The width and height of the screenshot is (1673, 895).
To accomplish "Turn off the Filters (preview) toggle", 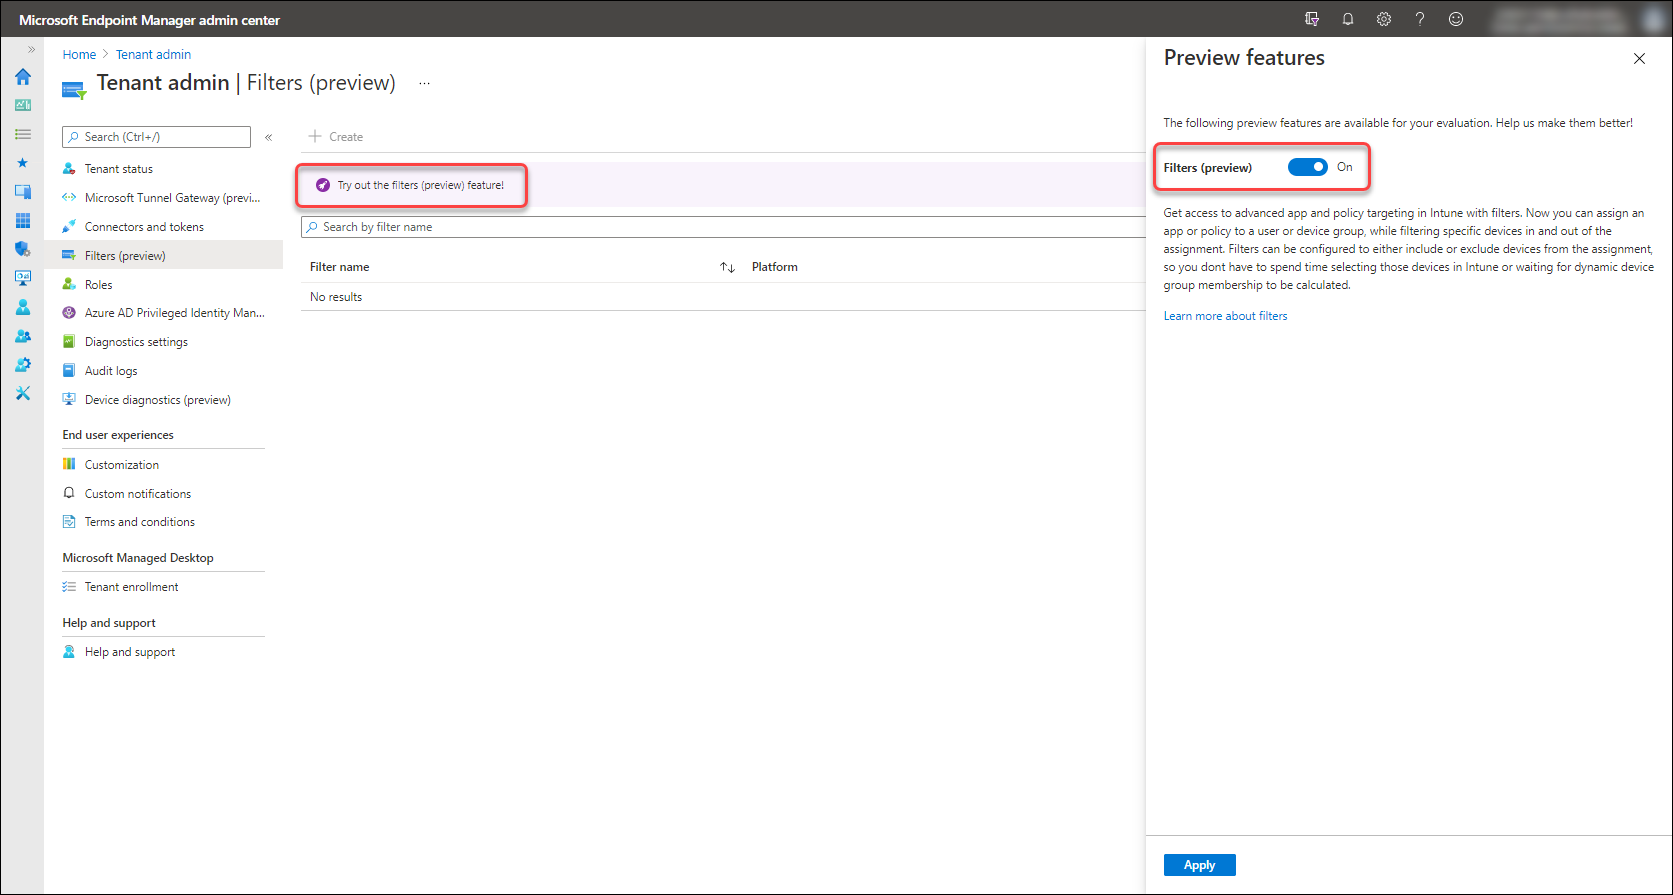I will pyautogui.click(x=1307, y=167).
